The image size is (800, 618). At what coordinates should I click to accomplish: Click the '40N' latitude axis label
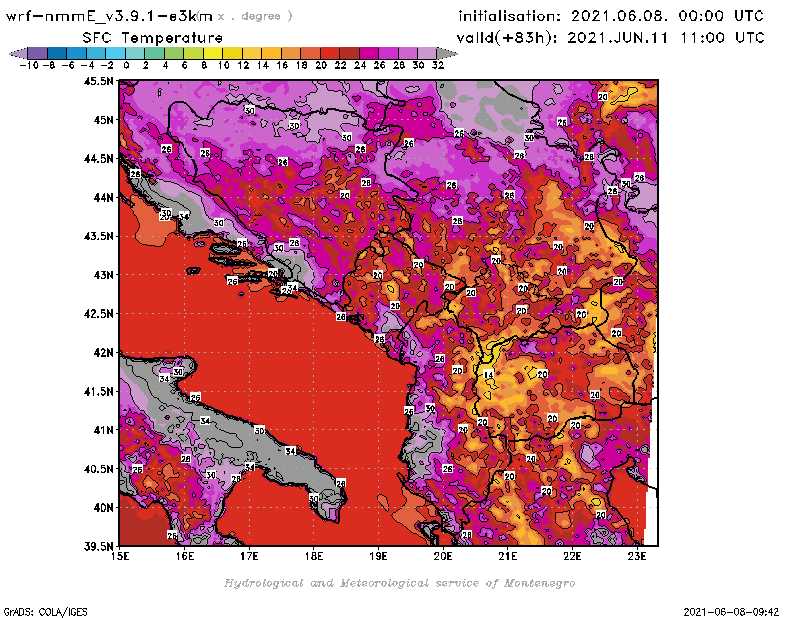pos(104,508)
